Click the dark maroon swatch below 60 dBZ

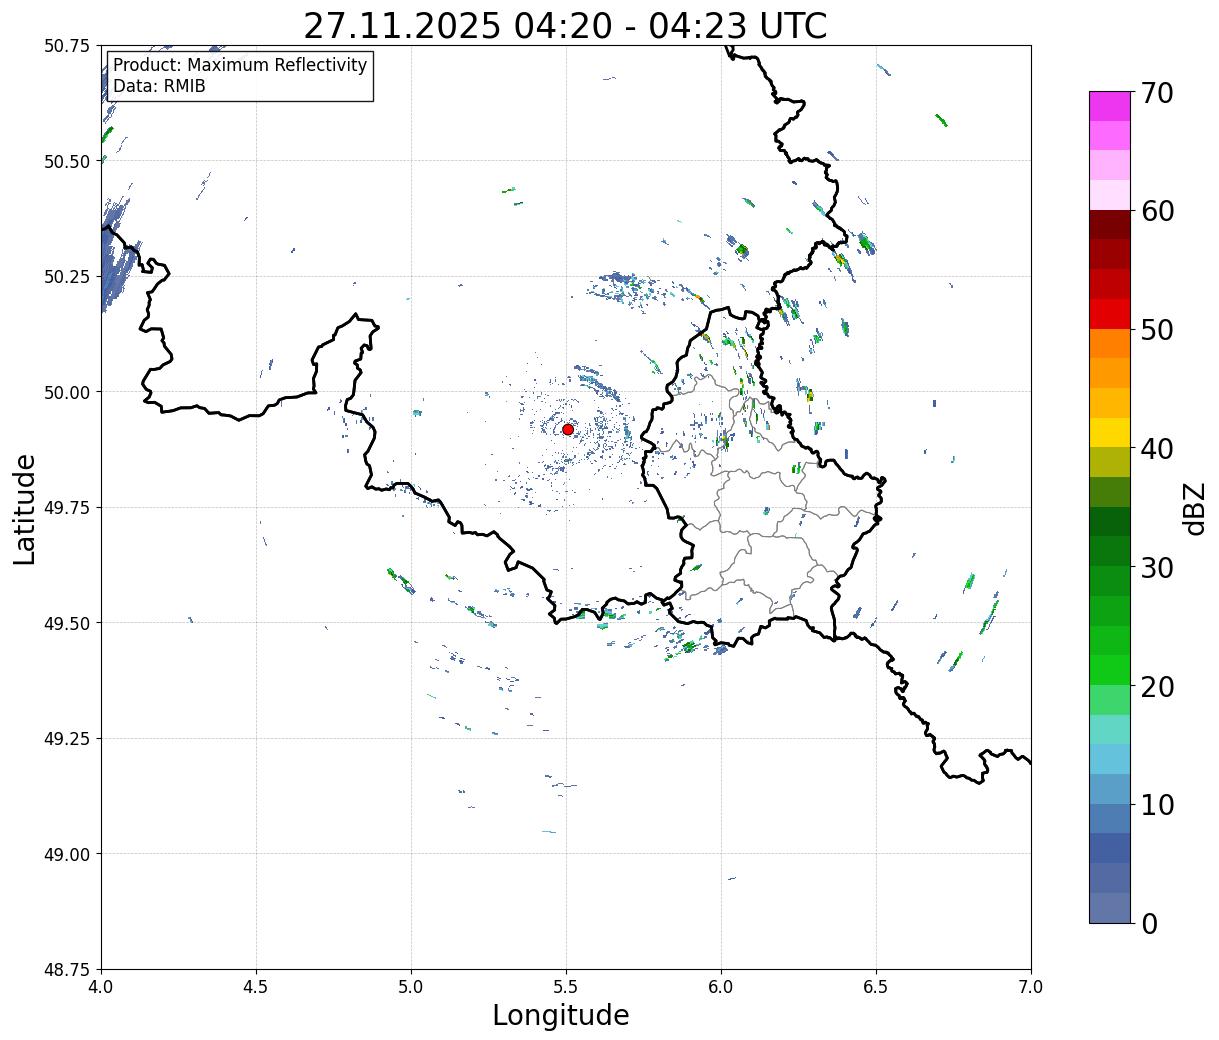1110,225
